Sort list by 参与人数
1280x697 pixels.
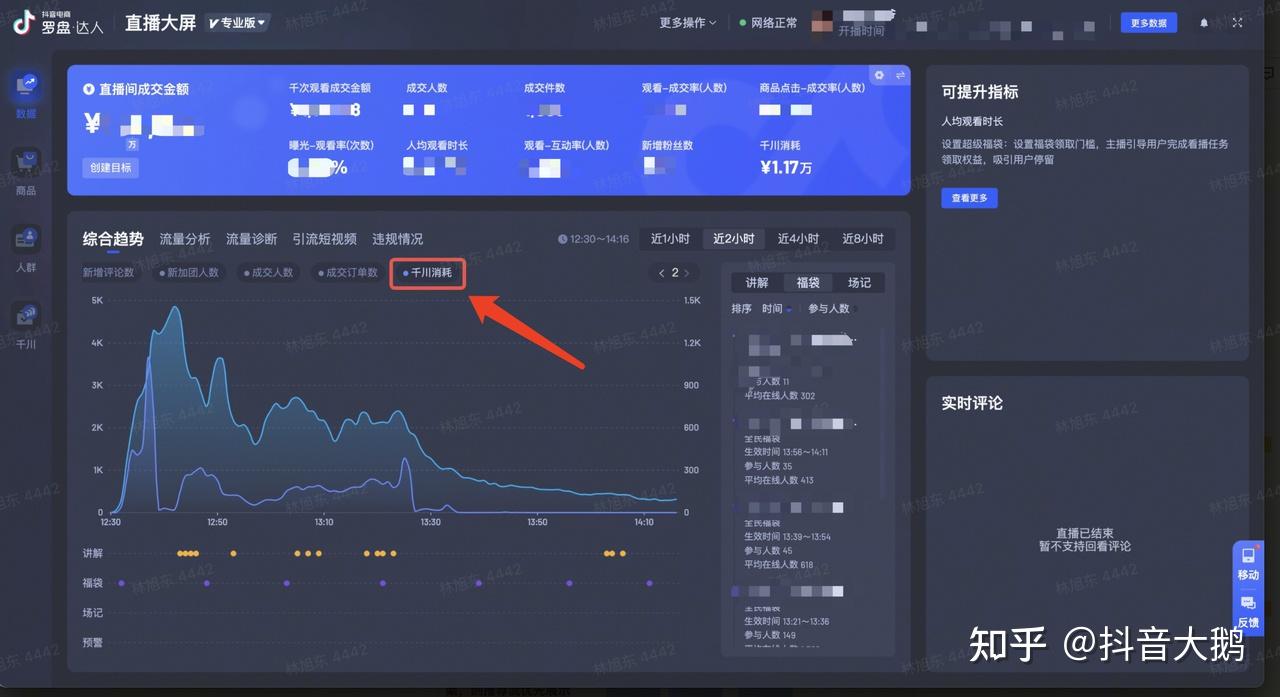(831, 309)
